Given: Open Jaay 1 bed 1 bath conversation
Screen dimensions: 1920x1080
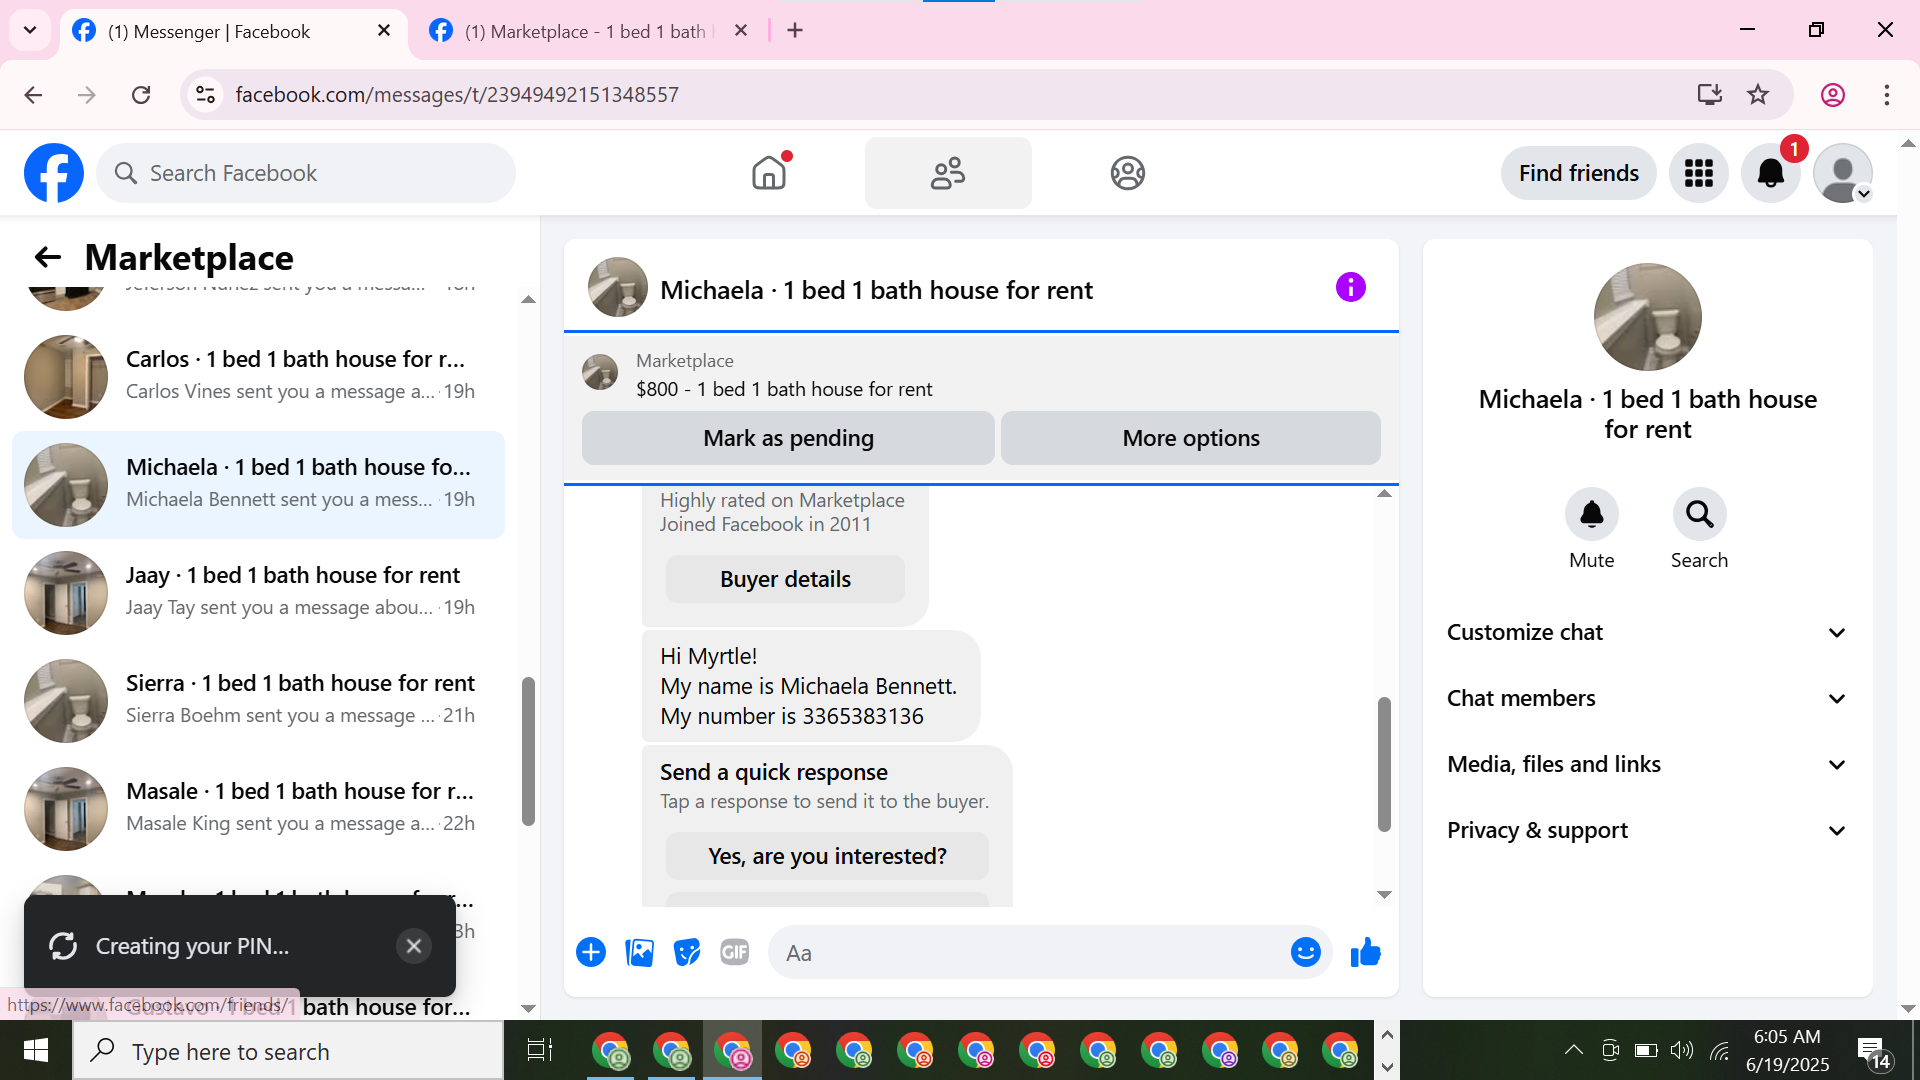Looking at the screenshot, I should [x=258, y=592].
